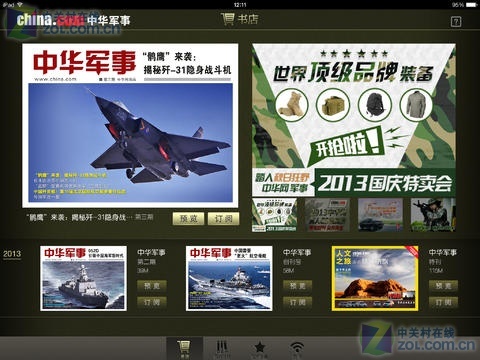The image size is (480, 360).
Task: Select the camouflage gear banner thumbnail
Action: pos(274,215)
